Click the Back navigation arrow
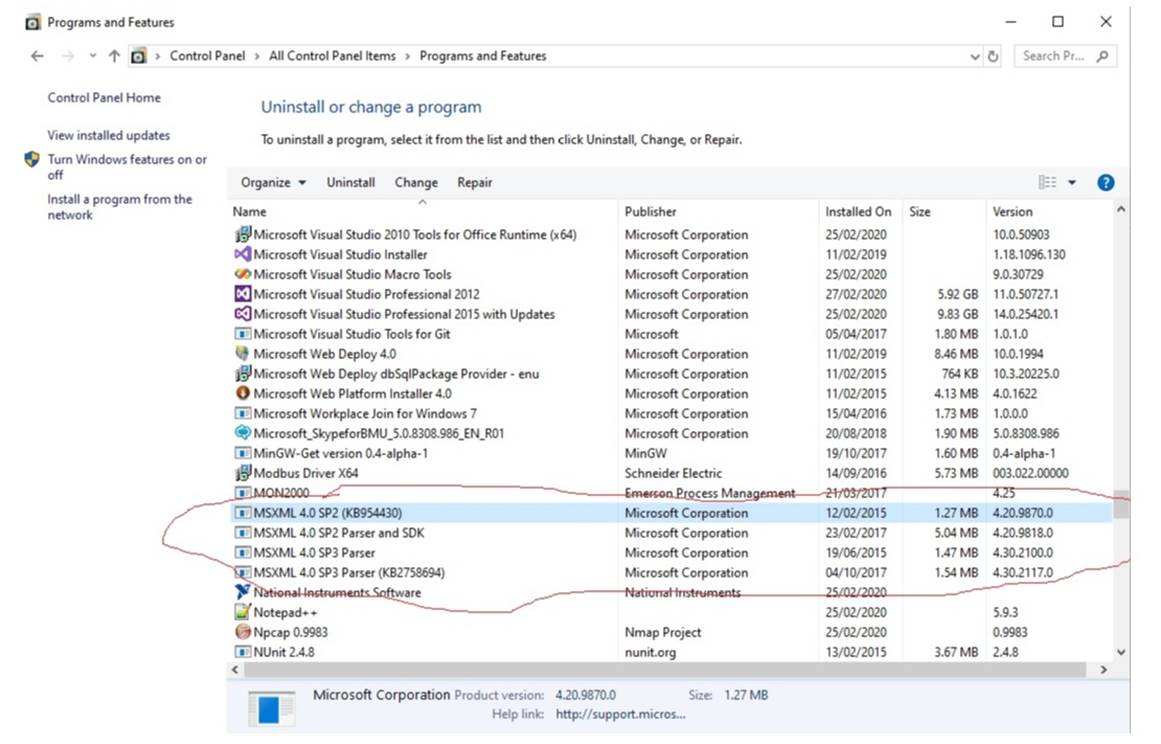Image resolution: width=1161 pixels, height=744 pixels. [37, 56]
